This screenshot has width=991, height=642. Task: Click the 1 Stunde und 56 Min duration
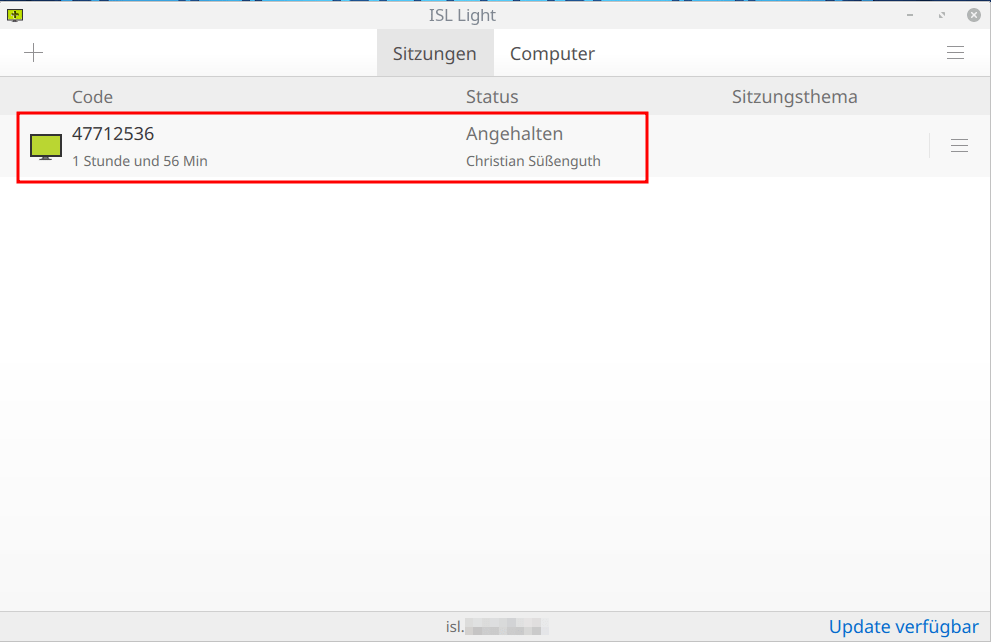[x=140, y=161]
